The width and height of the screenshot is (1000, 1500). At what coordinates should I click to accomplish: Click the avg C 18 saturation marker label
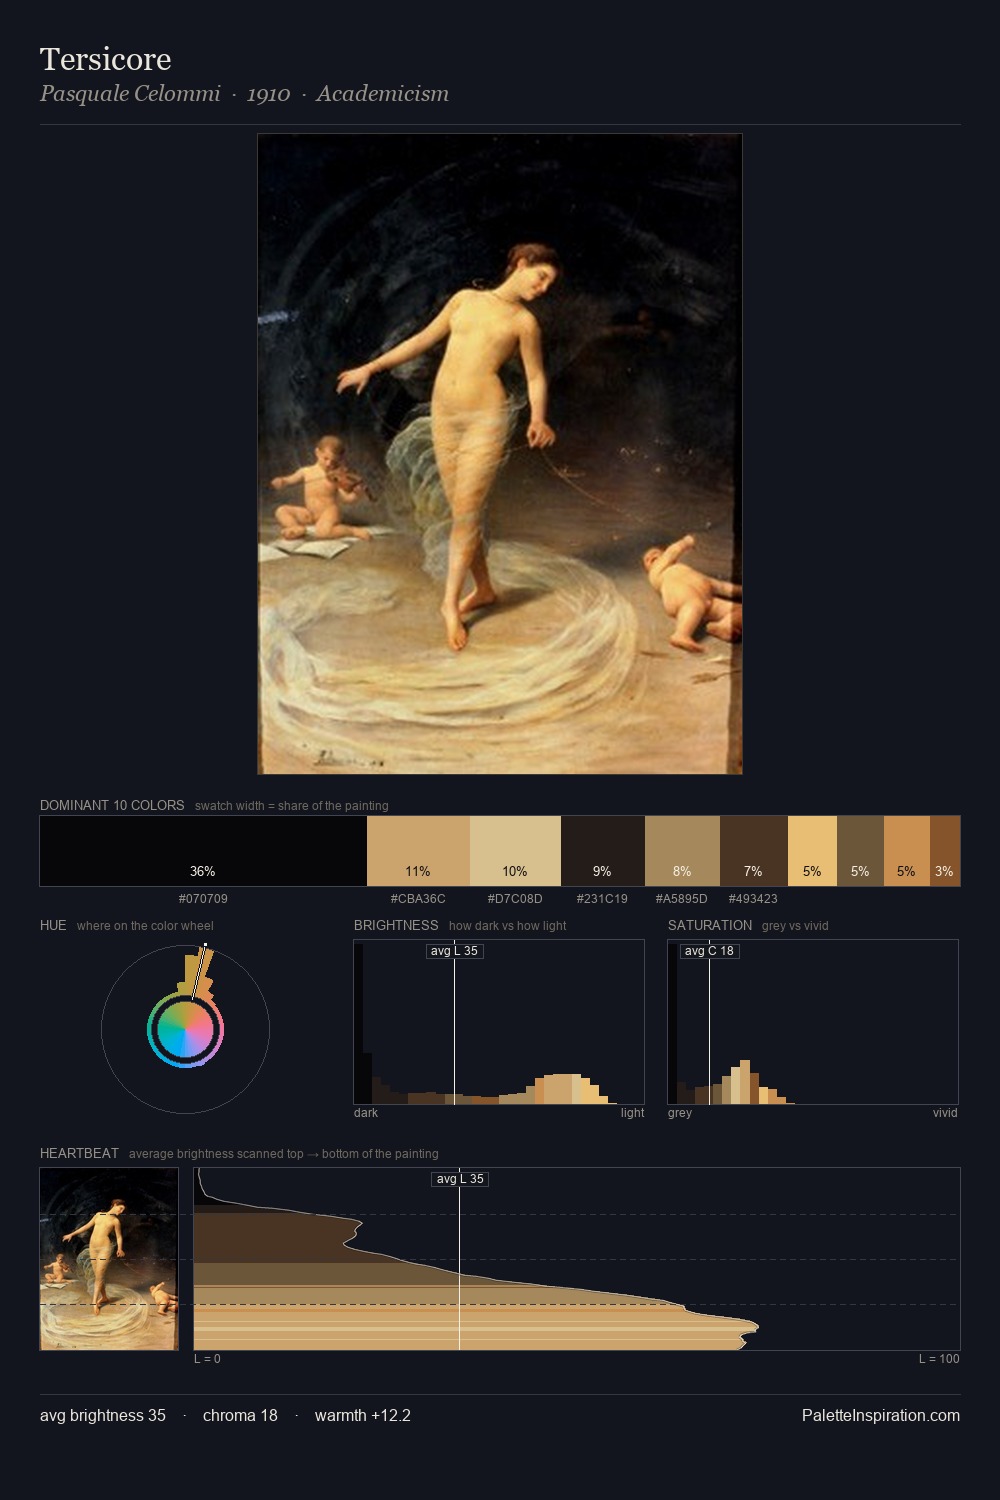click(x=709, y=951)
